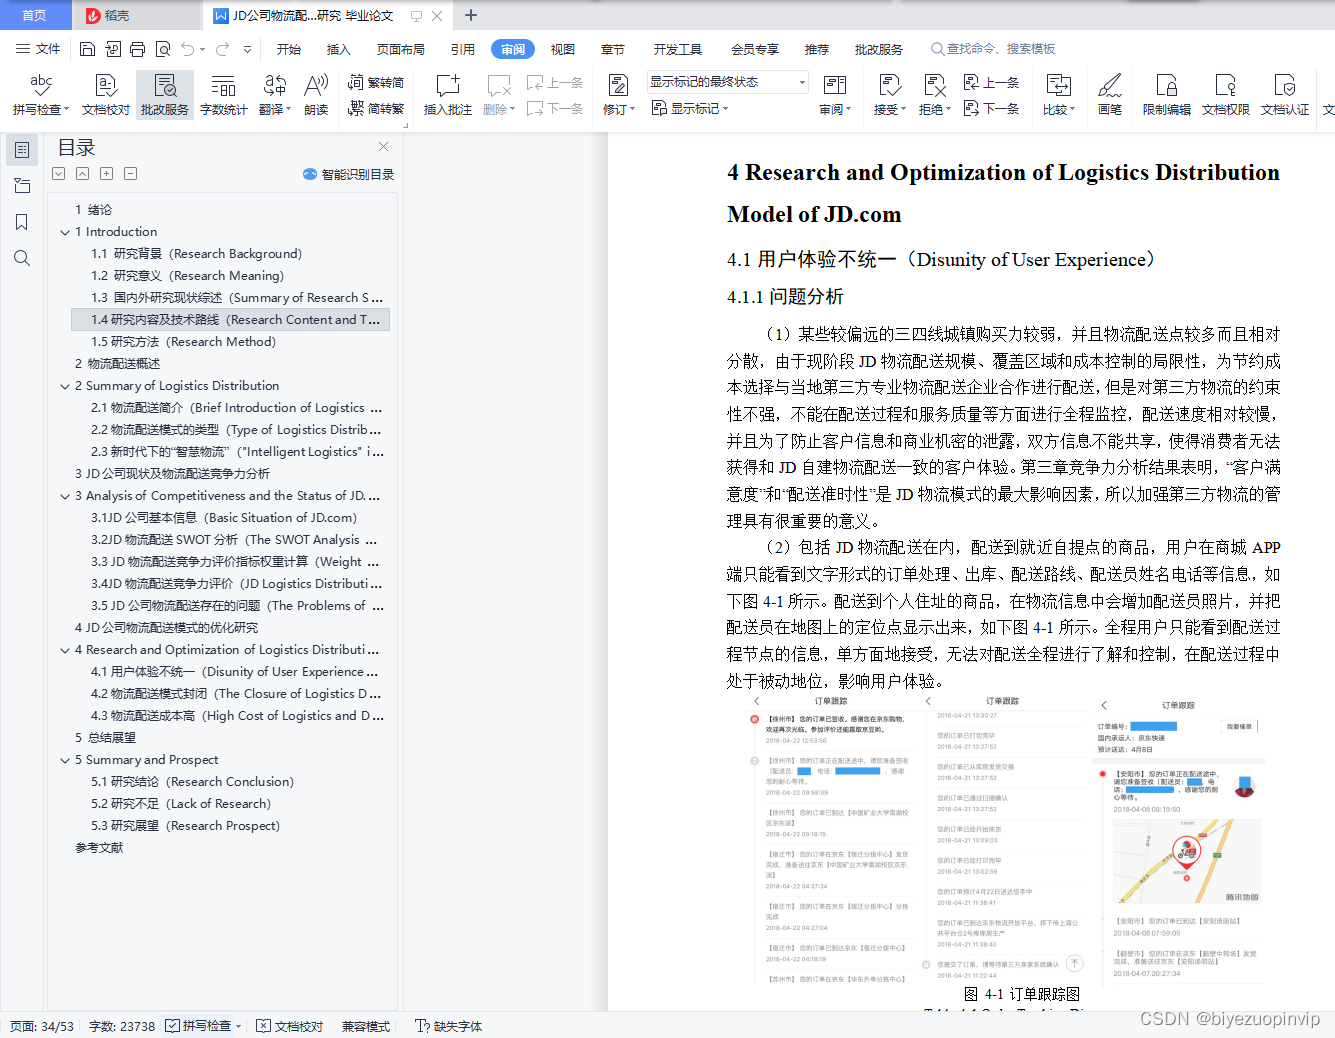Open the search icon in left sidebar
The image size is (1335, 1038).
(x=21, y=258)
